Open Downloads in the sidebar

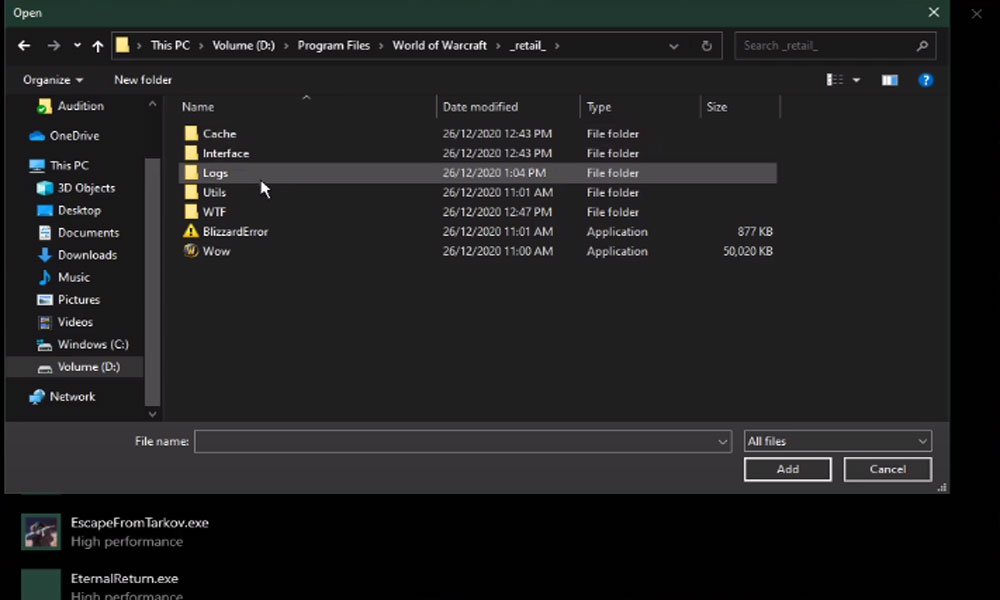coord(77,255)
